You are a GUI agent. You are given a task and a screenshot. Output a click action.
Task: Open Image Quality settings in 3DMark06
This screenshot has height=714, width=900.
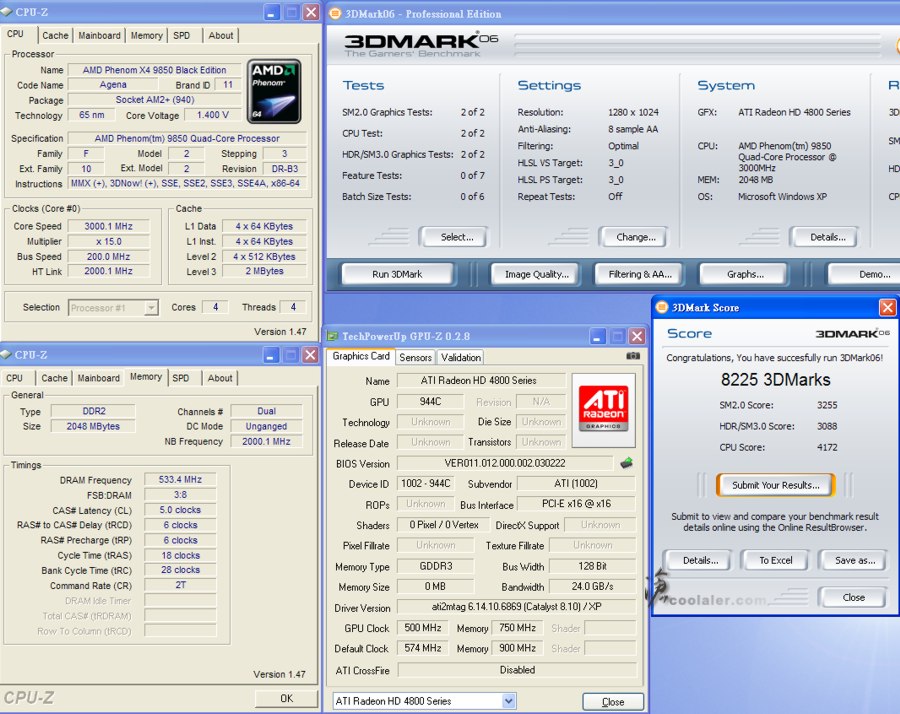coord(537,274)
